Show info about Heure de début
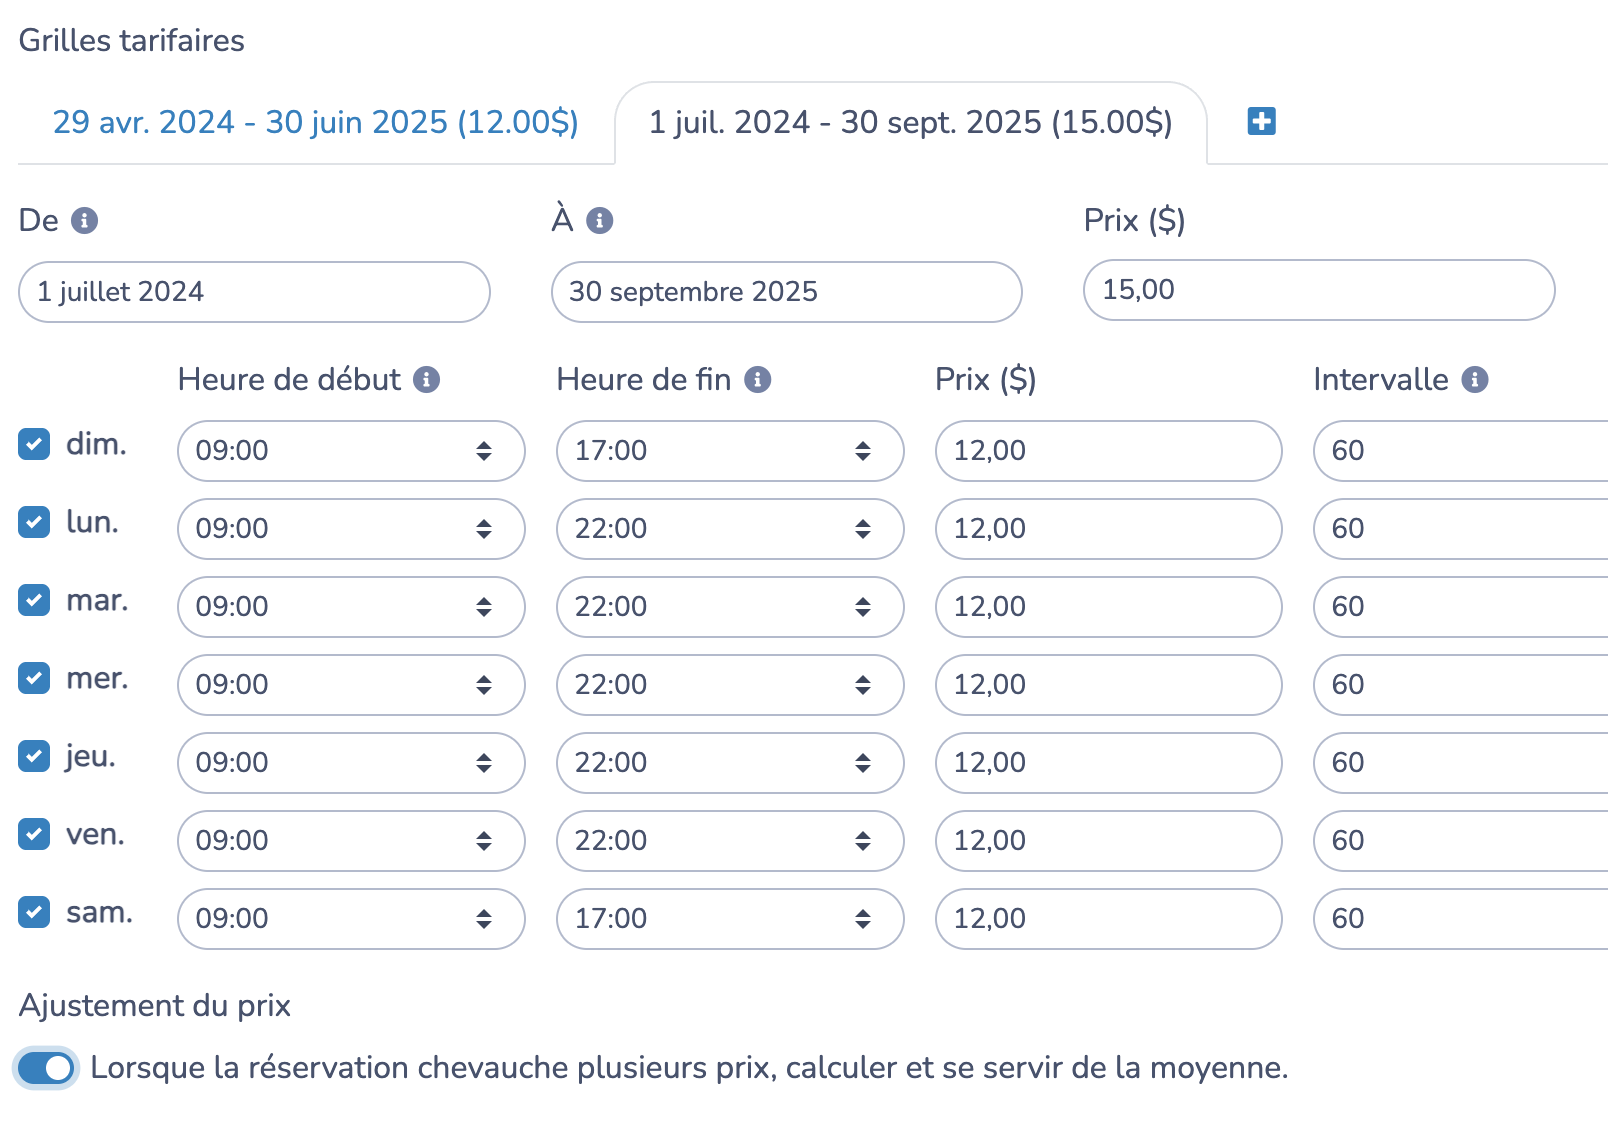Viewport: 1608px width, 1136px height. pyautogui.click(x=427, y=380)
